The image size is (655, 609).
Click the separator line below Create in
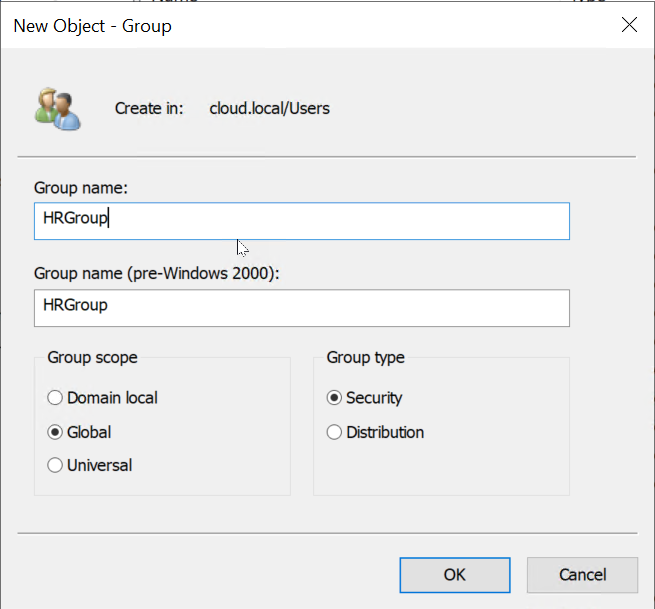click(x=327, y=157)
